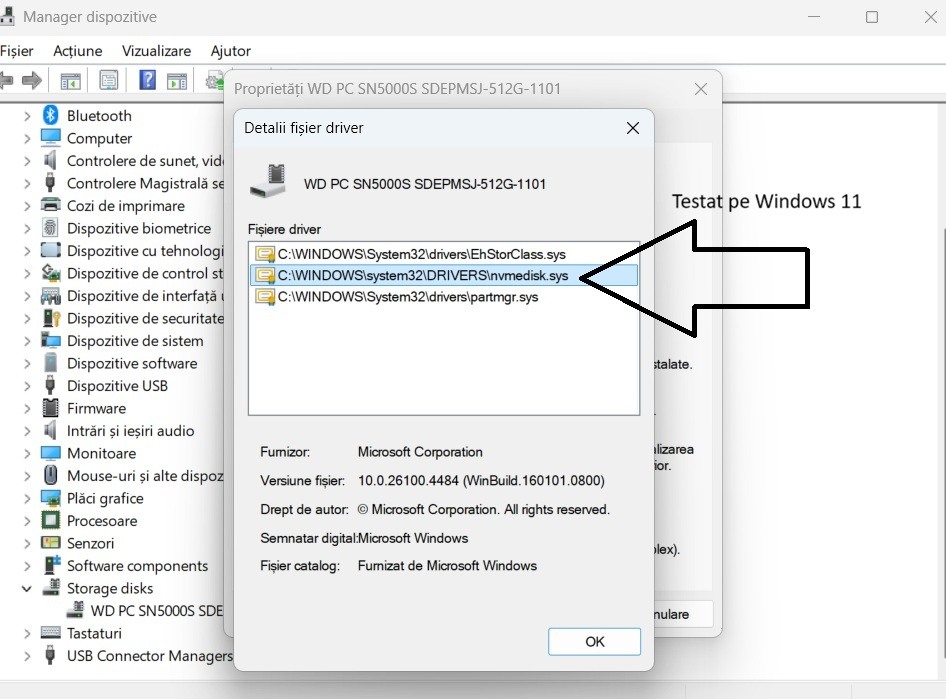
Task: Select the EhStorClass.sys driver path text
Action: pos(422,254)
